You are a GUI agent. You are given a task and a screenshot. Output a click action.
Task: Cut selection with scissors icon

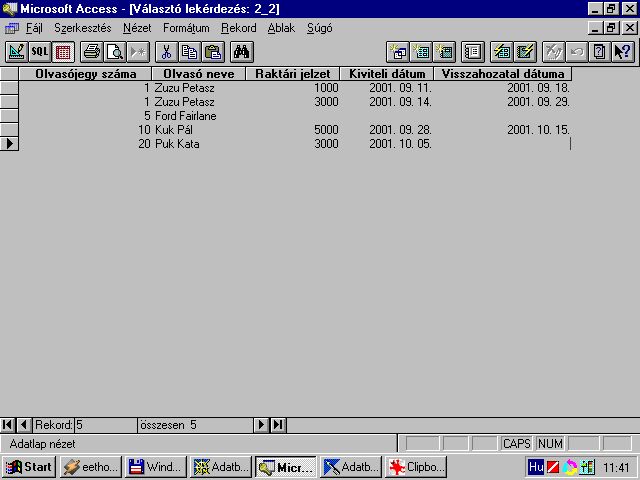167,52
